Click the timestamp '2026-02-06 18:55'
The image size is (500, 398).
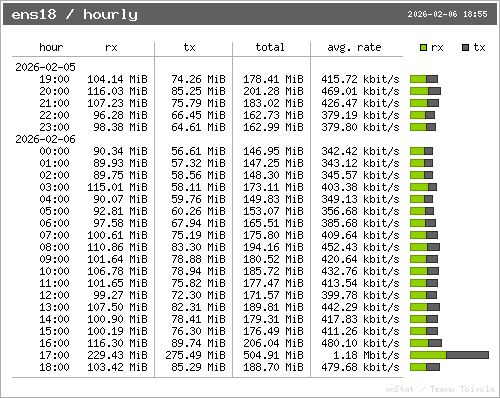pyautogui.click(x=447, y=14)
